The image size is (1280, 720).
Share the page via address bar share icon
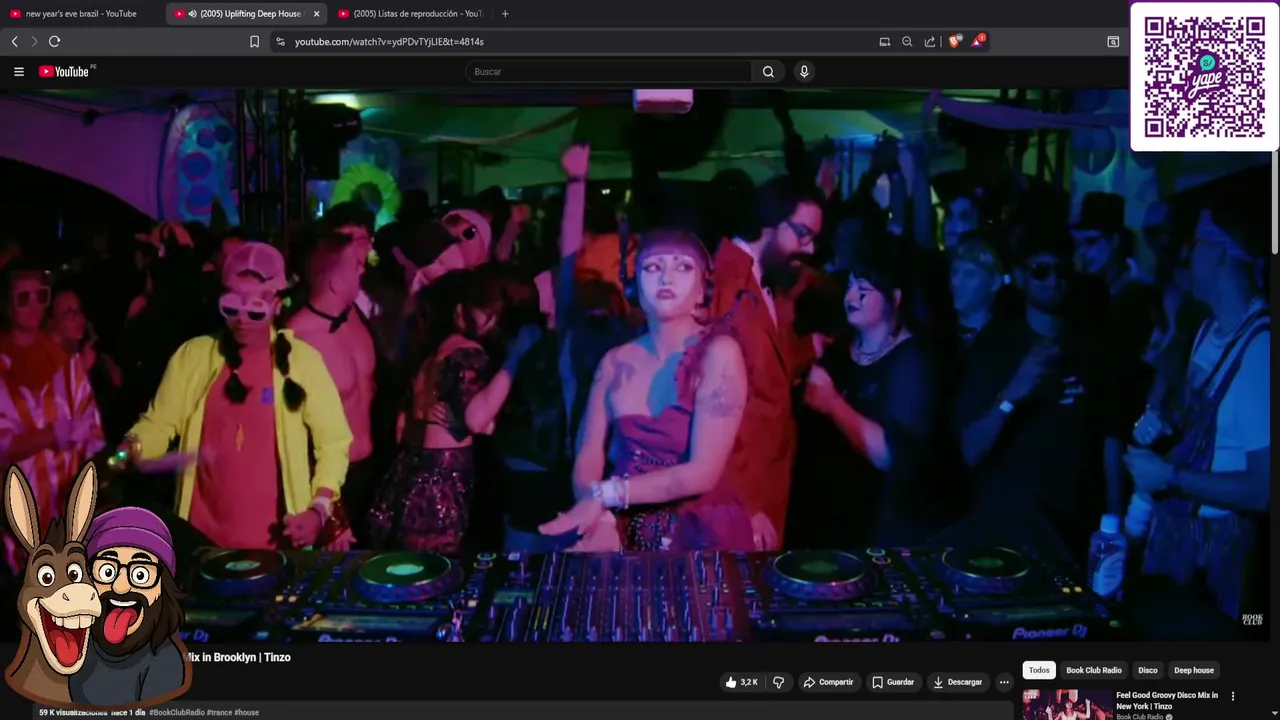coord(930,41)
